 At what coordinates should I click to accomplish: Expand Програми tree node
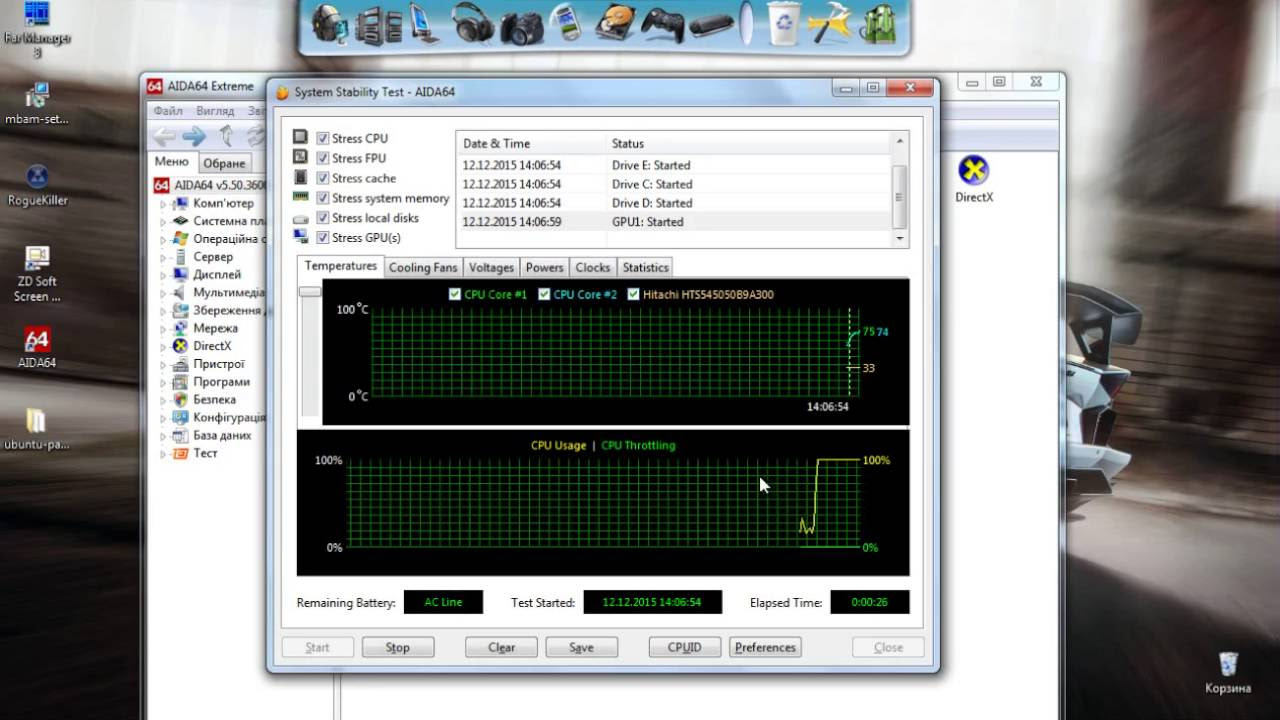click(164, 382)
